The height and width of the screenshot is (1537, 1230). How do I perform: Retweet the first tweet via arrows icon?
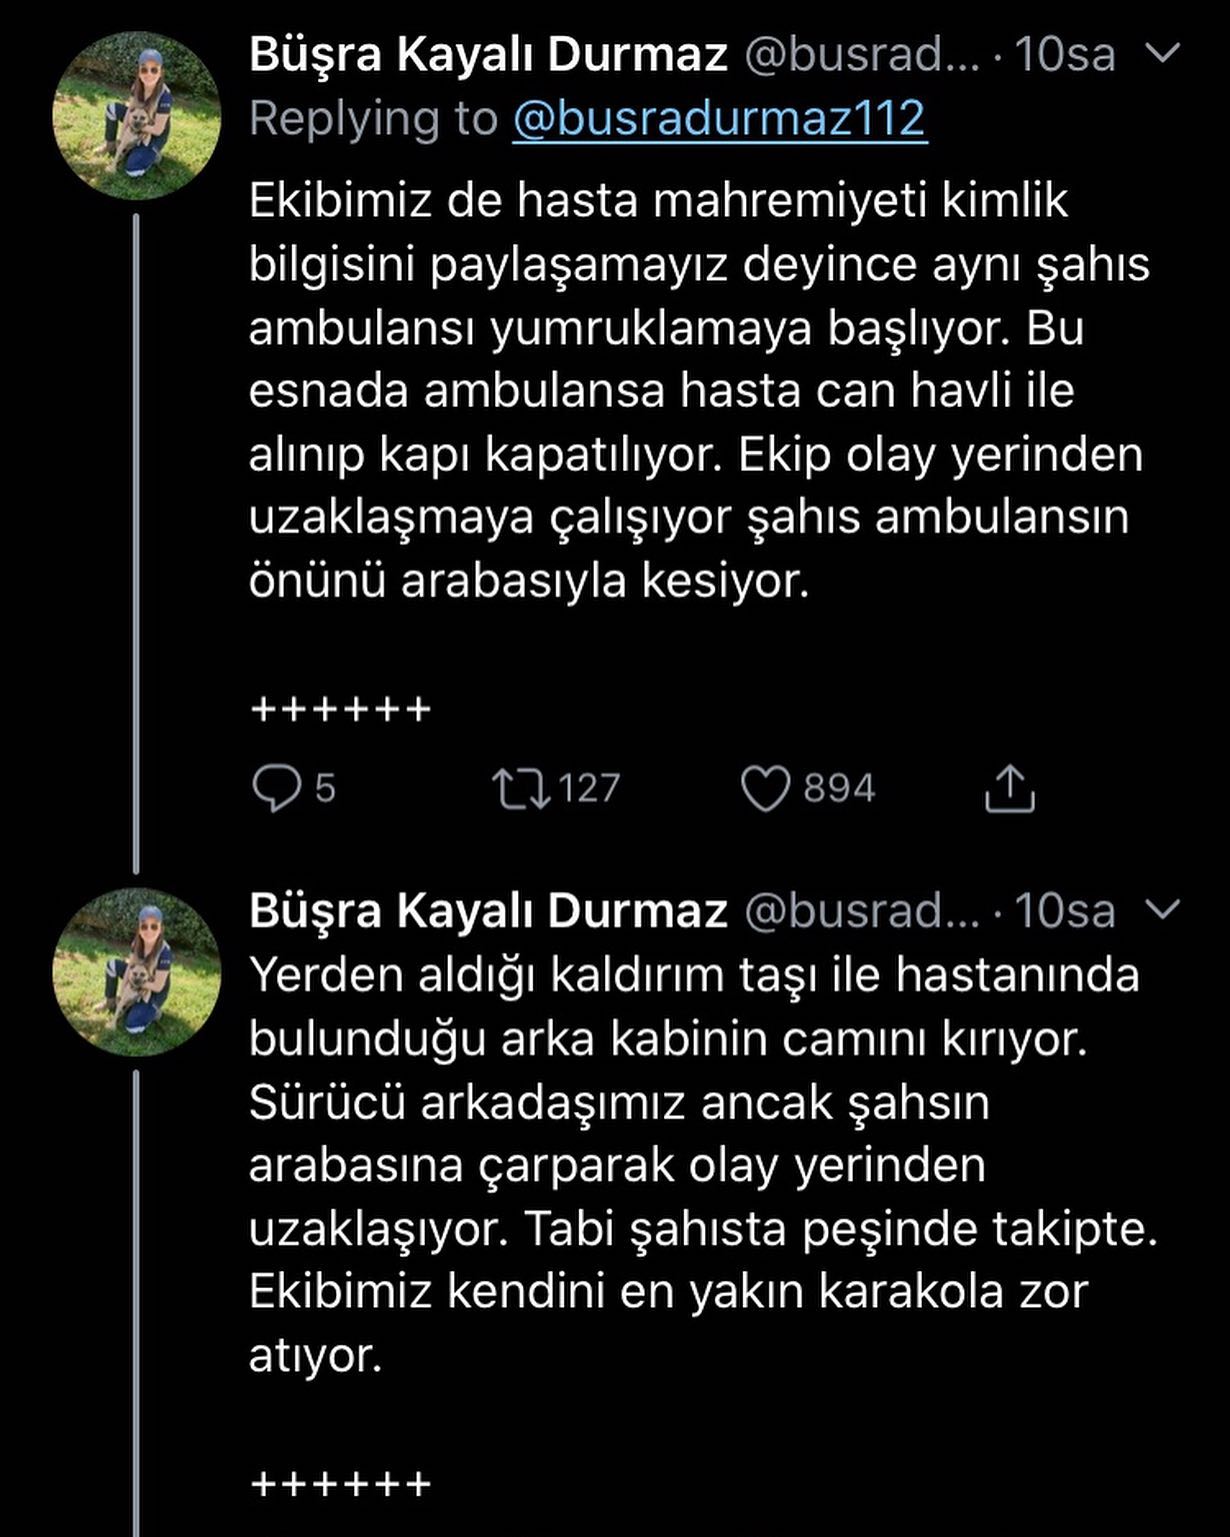tap(521, 788)
